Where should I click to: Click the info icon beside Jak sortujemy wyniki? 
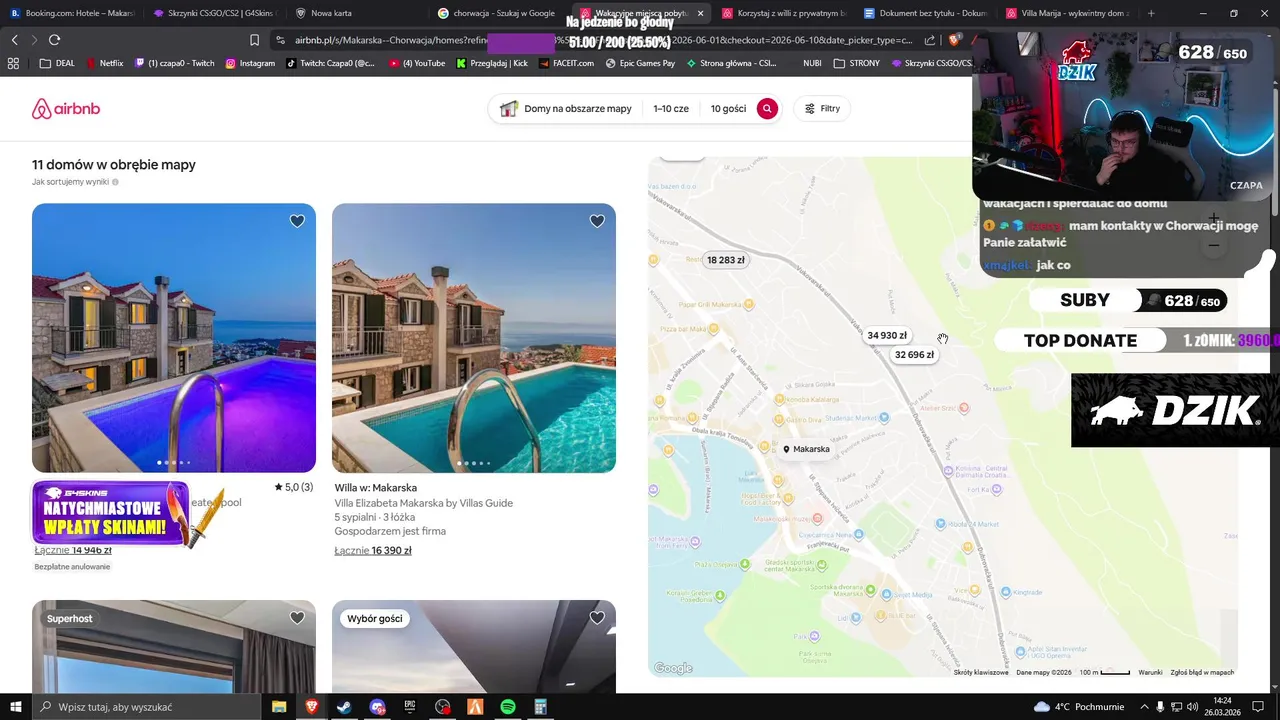pos(115,182)
